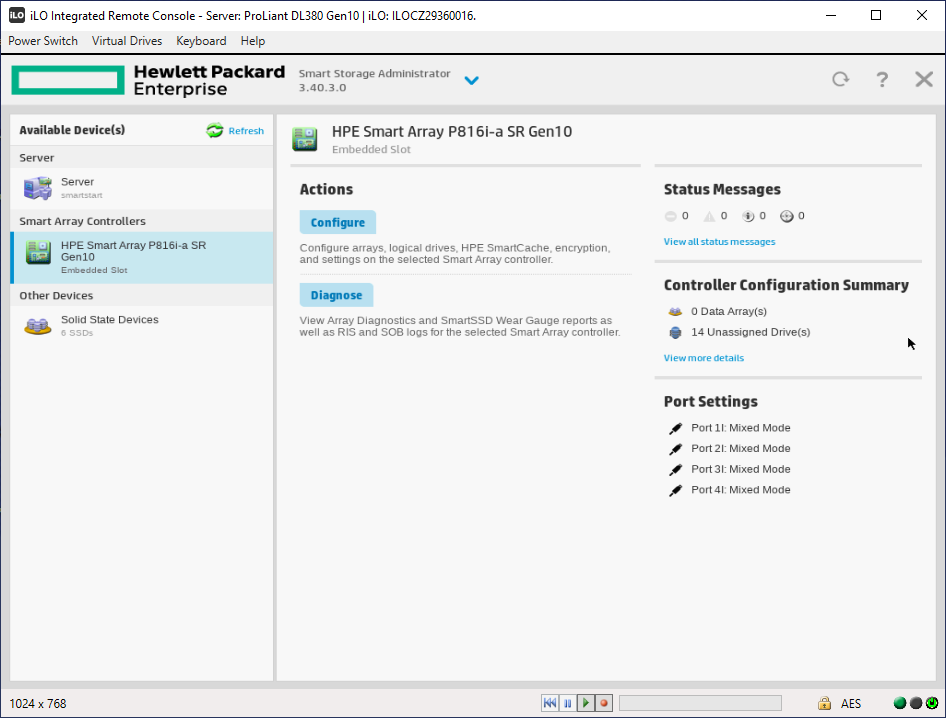Click the '1024 x 768' resolution text
The width and height of the screenshot is (946, 718).
click(38, 704)
